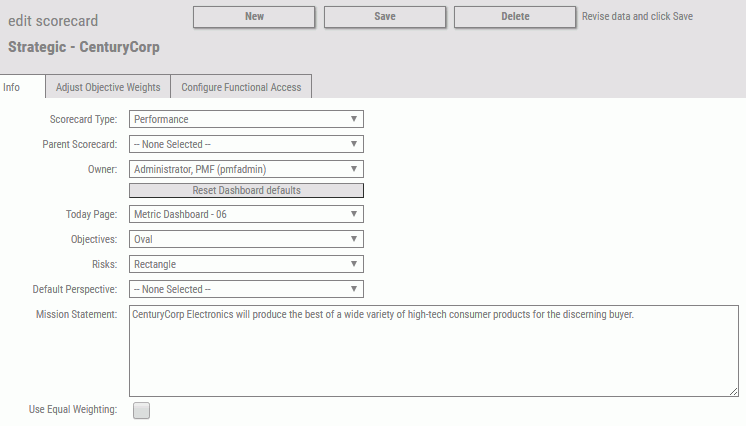The width and height of the screenshot is (746, 426).
Task: Click the 'Mission Statement:' label
Action: (x=76, y=314)
